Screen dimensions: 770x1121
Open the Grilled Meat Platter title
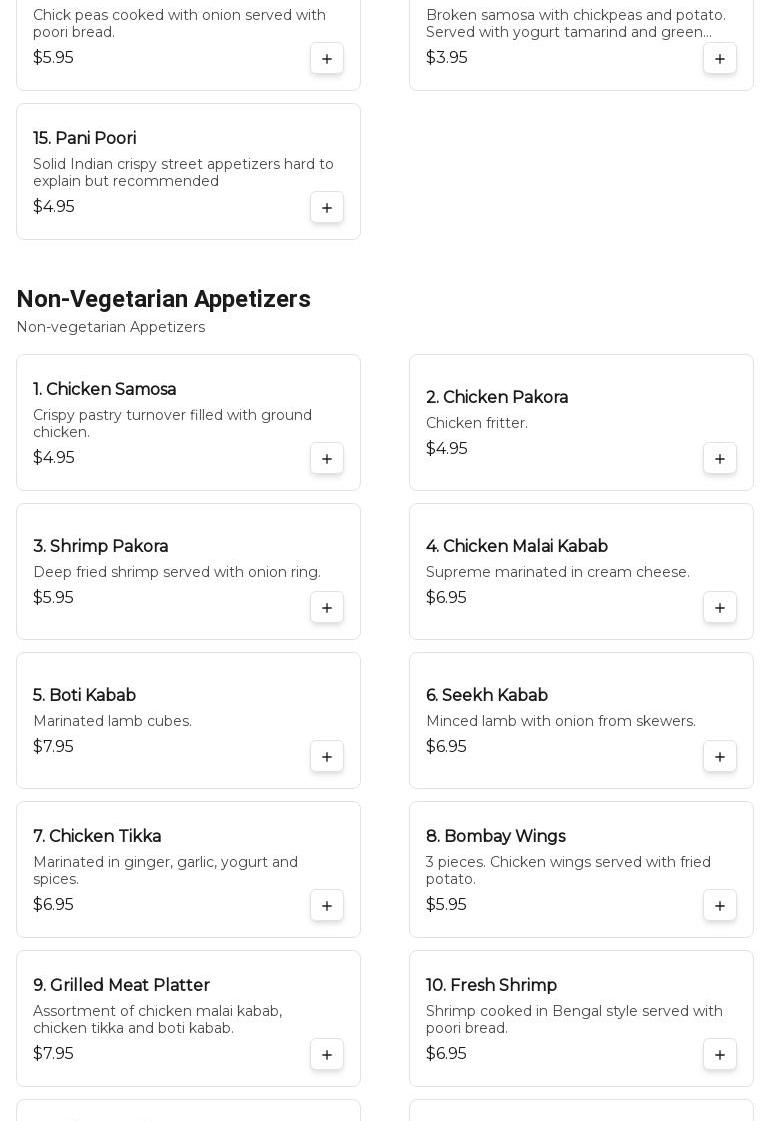121,986
